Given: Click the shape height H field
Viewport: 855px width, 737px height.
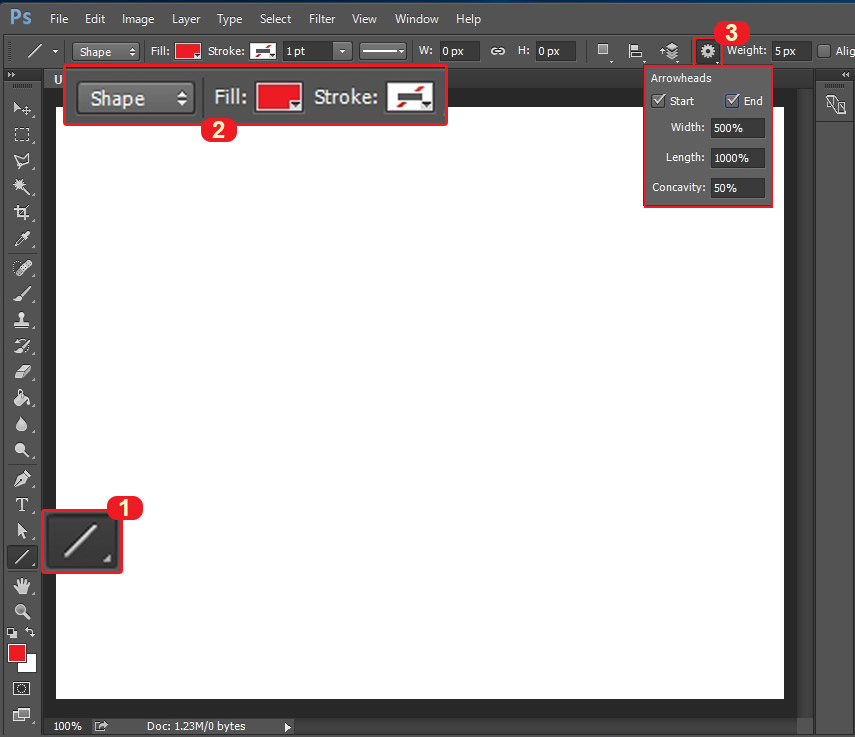Looking at the screenshot, I should click(x=556, y=51).
